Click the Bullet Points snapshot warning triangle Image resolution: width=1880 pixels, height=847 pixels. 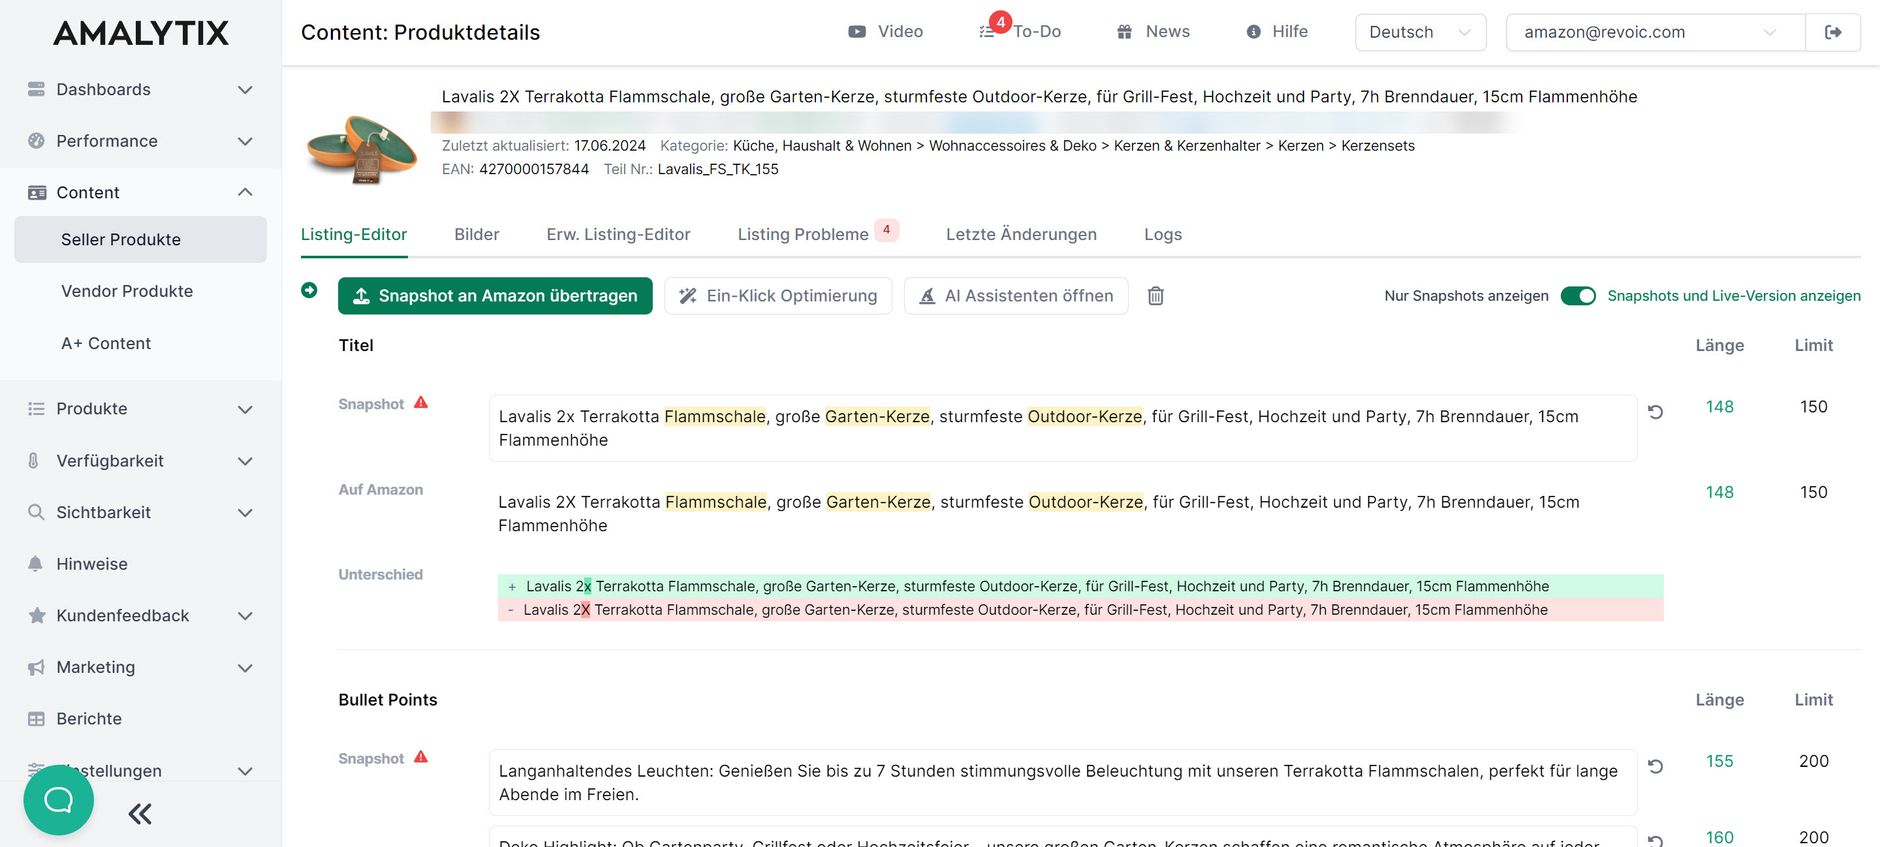pos(421,758)
